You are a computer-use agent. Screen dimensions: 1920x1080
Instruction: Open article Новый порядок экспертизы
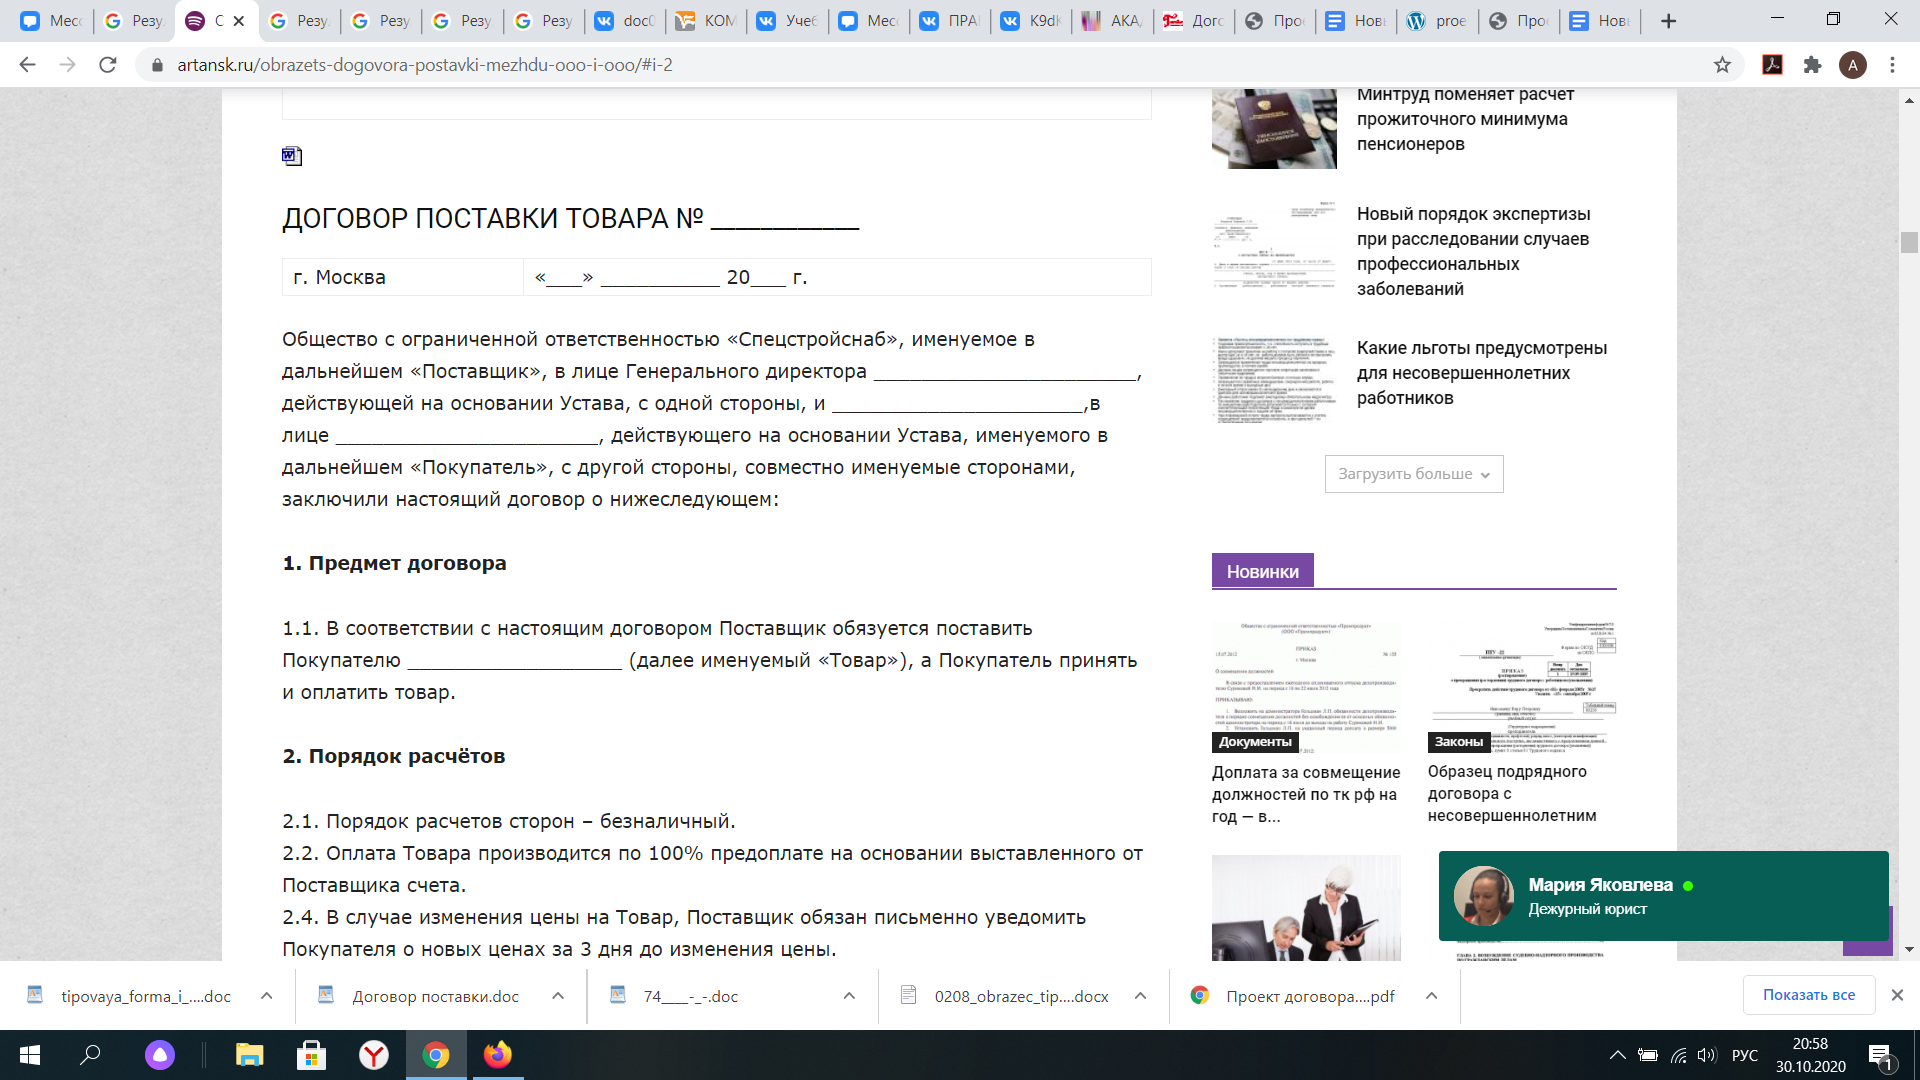[x=1473, y=251]
